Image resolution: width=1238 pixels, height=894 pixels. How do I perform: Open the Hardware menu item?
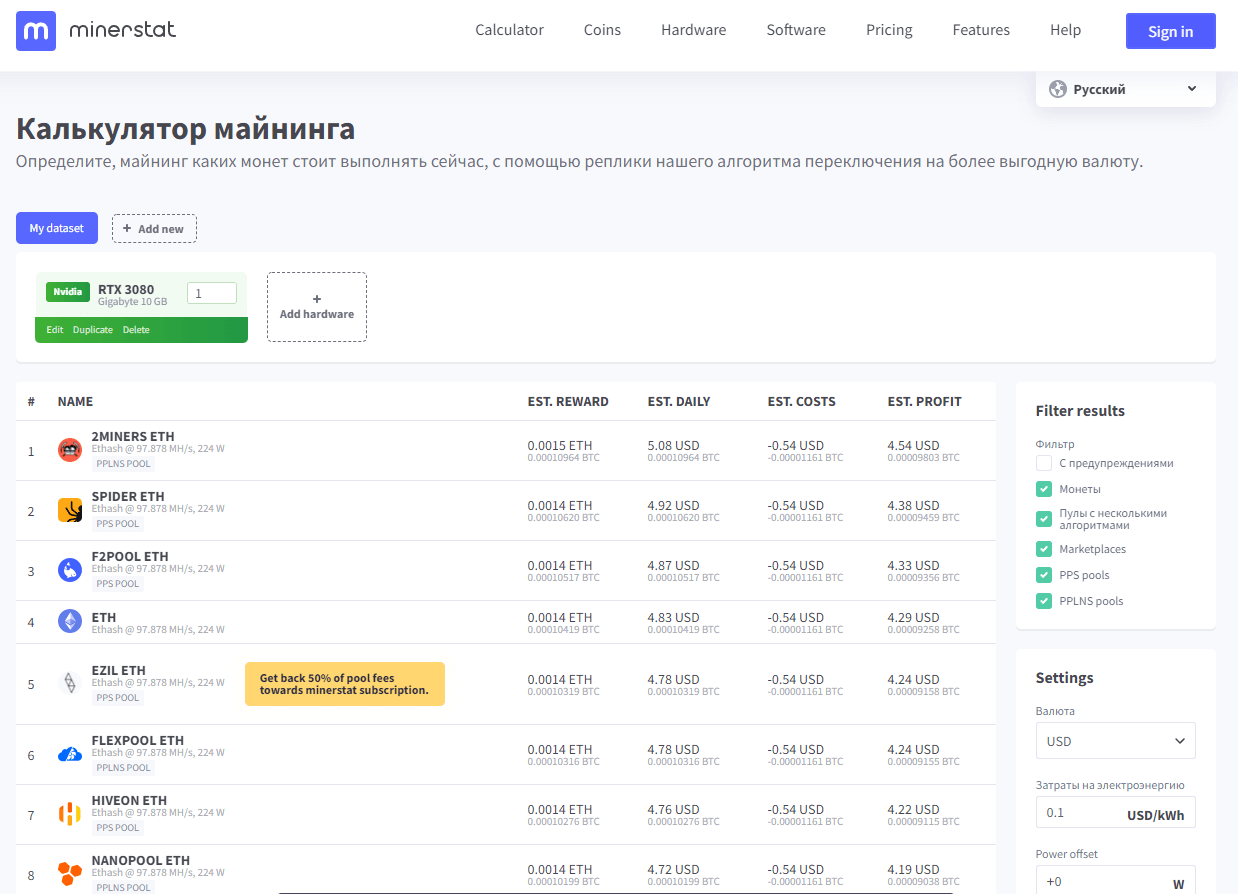click(693, 30)
